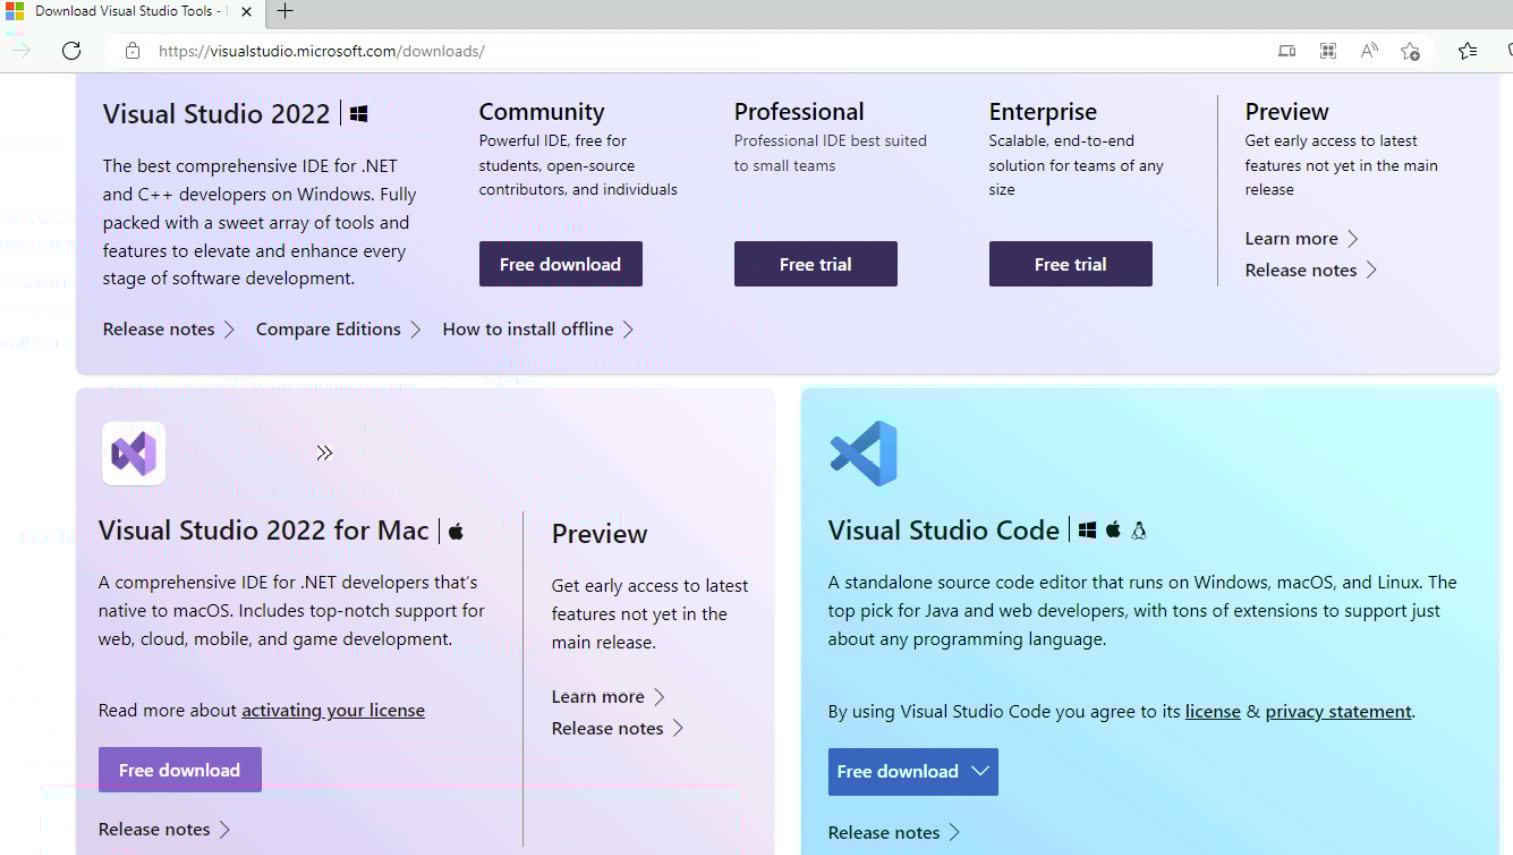The height and width of the screenshot is (855, 1513).
Task: Click the Visual Studio Code logo
Action: pos(864,453)
